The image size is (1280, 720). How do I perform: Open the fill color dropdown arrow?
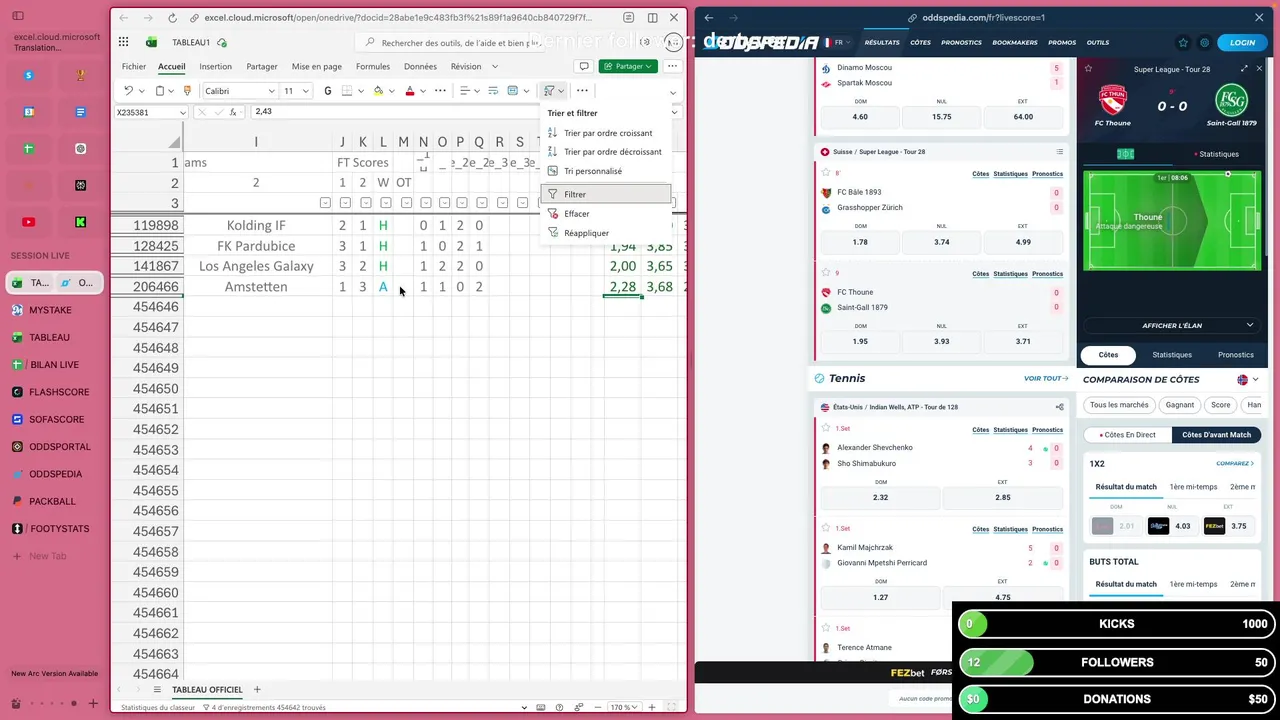[x=392, y=91]
